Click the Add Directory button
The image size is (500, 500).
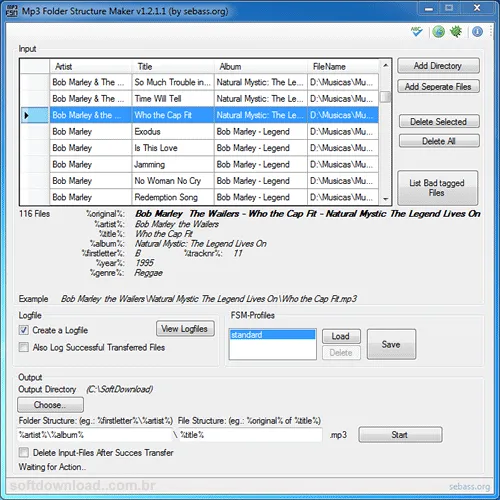438,66
